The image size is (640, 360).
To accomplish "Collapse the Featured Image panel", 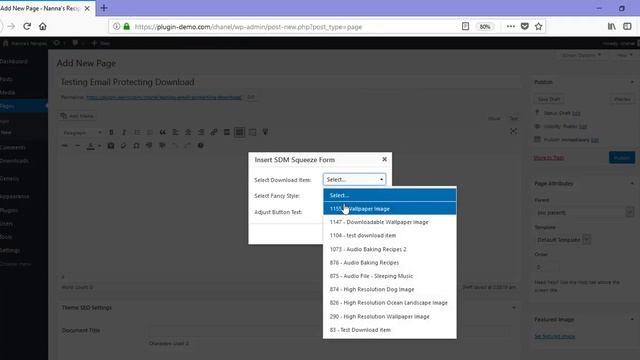I will tap(632, 319).
